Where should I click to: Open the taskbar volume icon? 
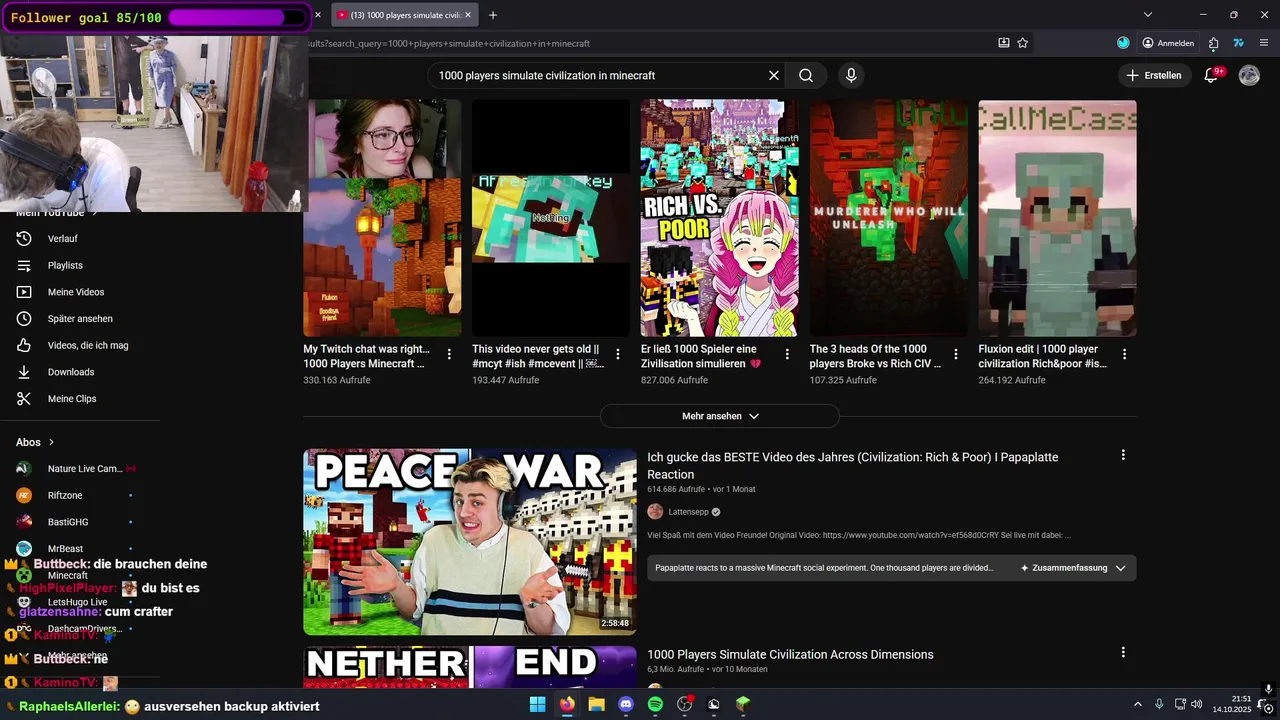1199,704
